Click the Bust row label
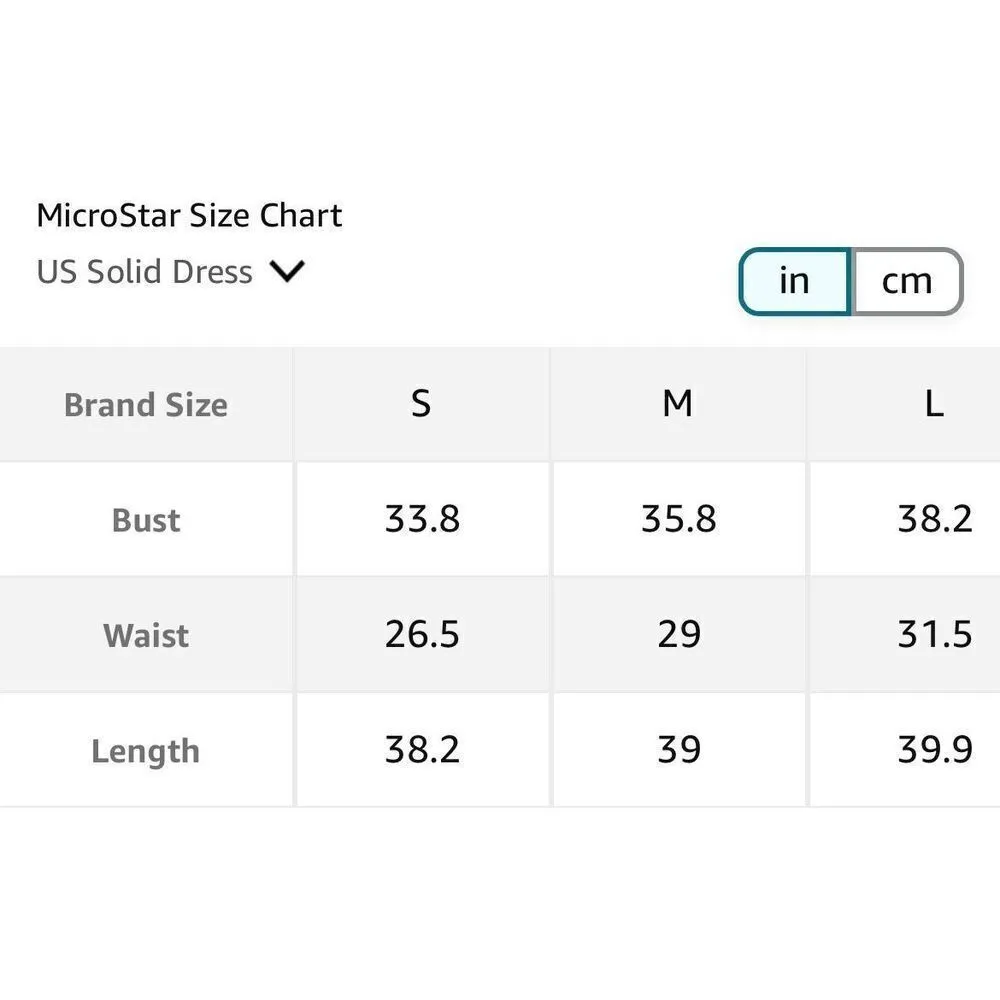Viewport: 1000px width, 1000px height. coord(146,520)
